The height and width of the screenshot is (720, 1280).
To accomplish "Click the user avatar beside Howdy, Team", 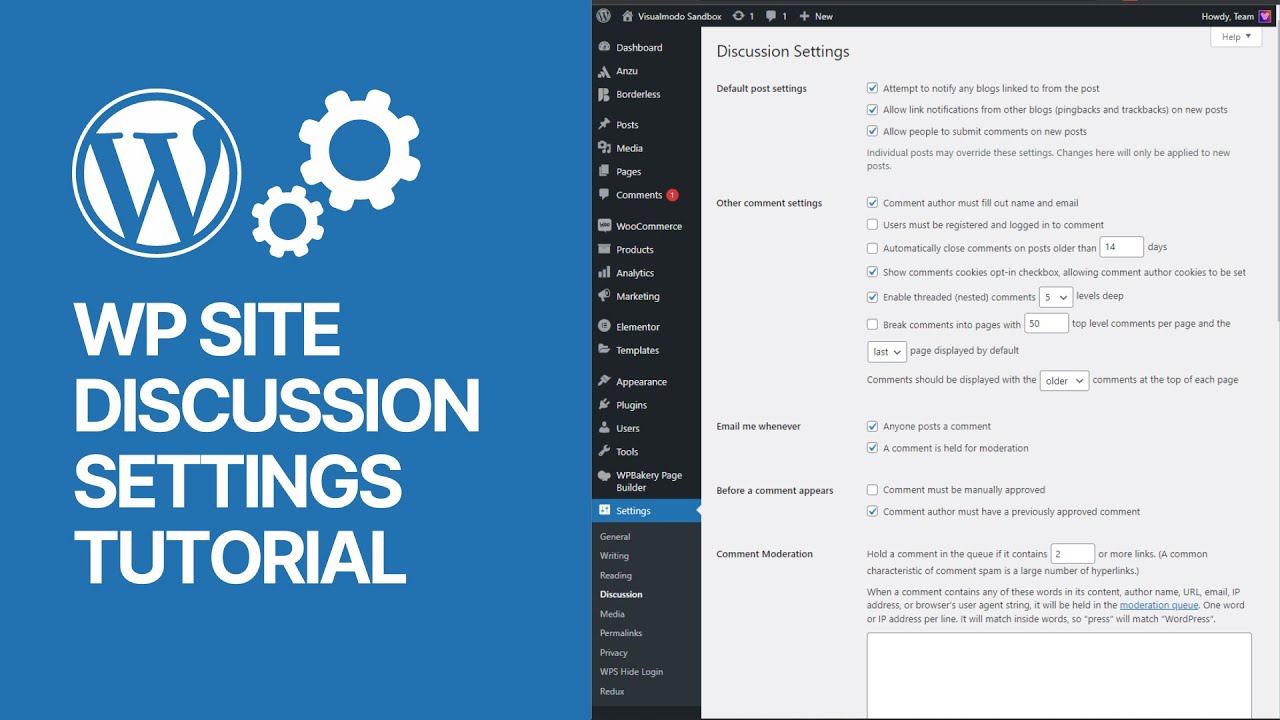I will coord(1264,16).
